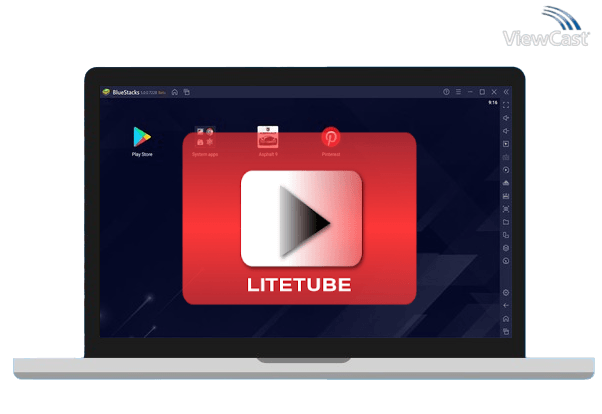Click the Android home button in sidebar
Viewport: 602px width, 414px height.
click(x=506, y=319)
